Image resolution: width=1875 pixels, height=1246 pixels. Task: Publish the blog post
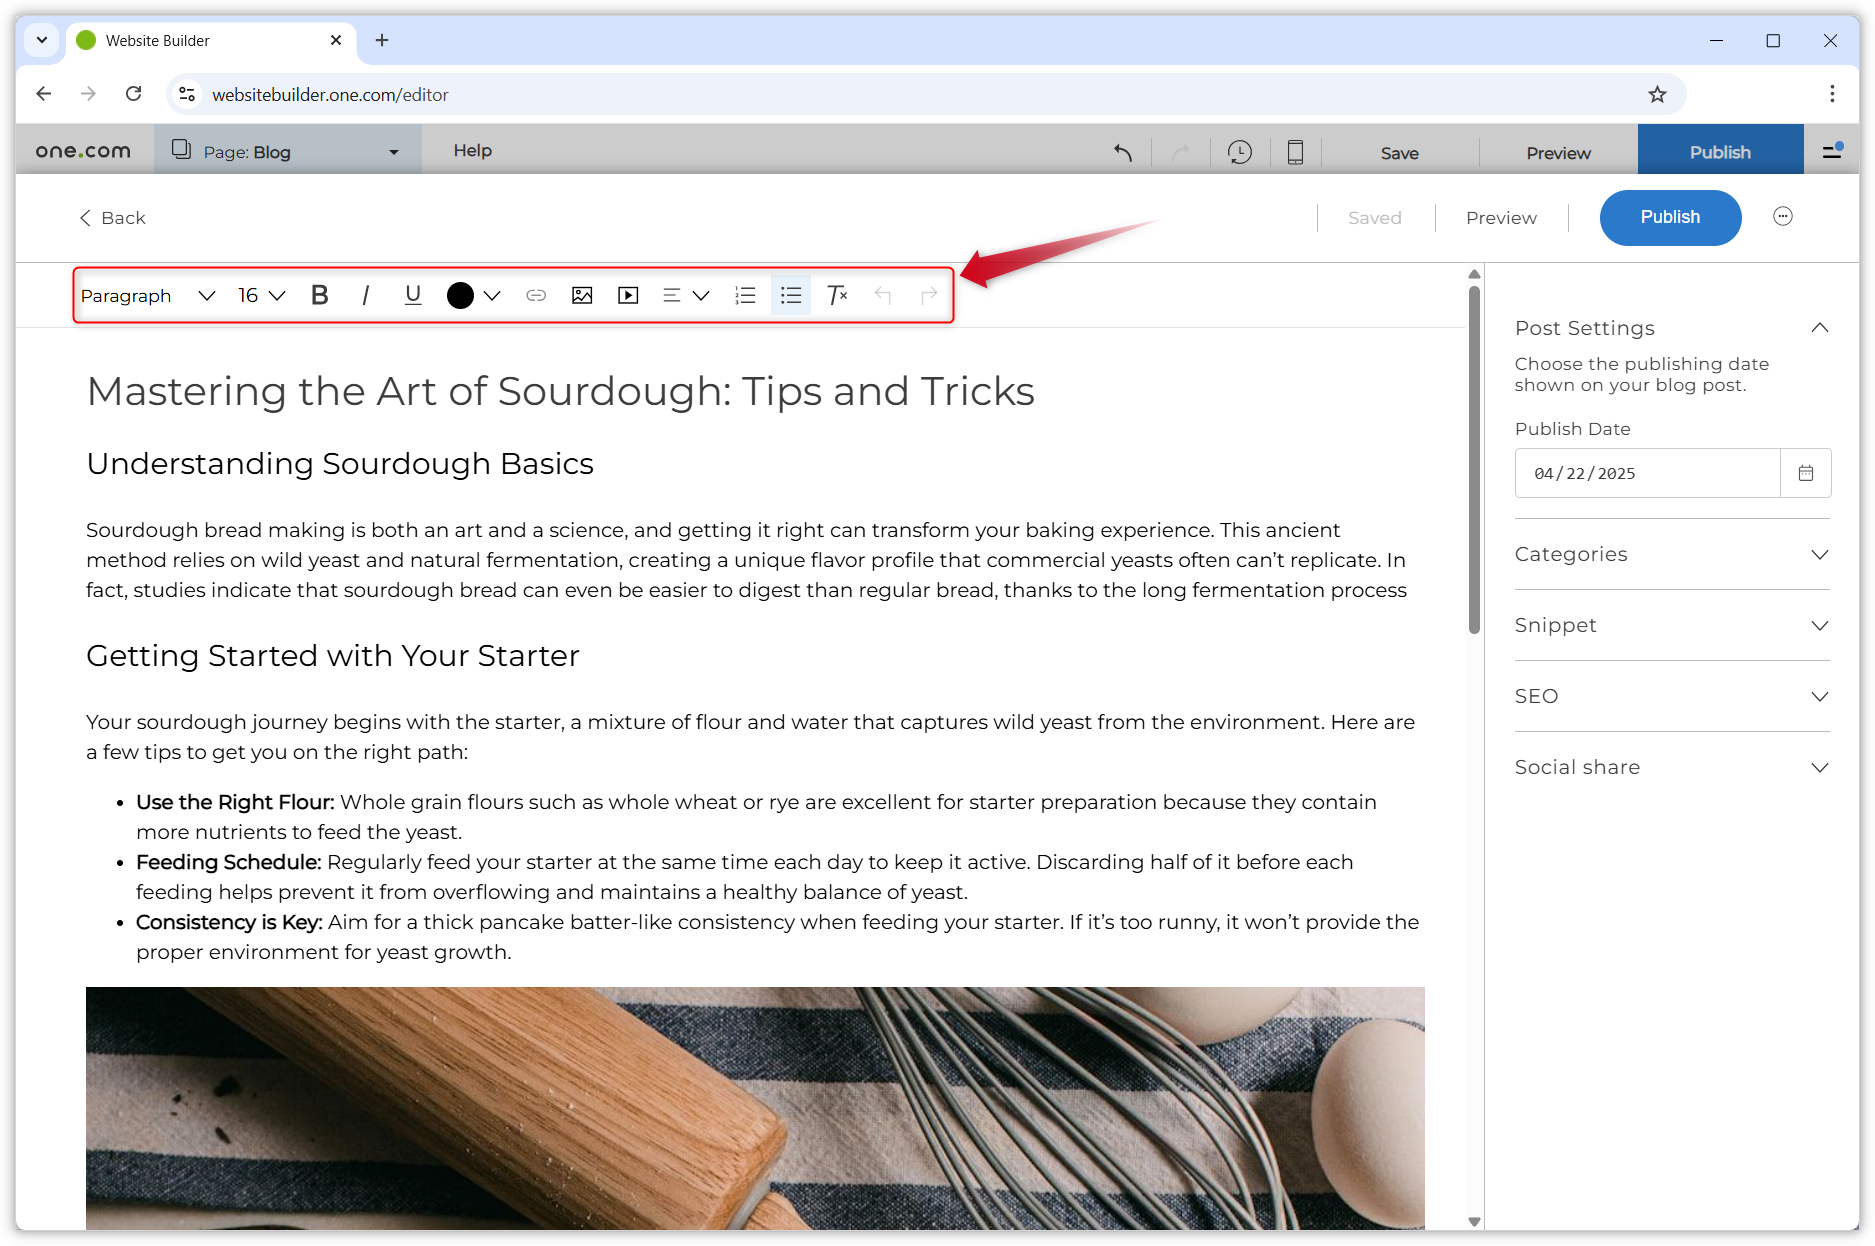(1669, 217)
